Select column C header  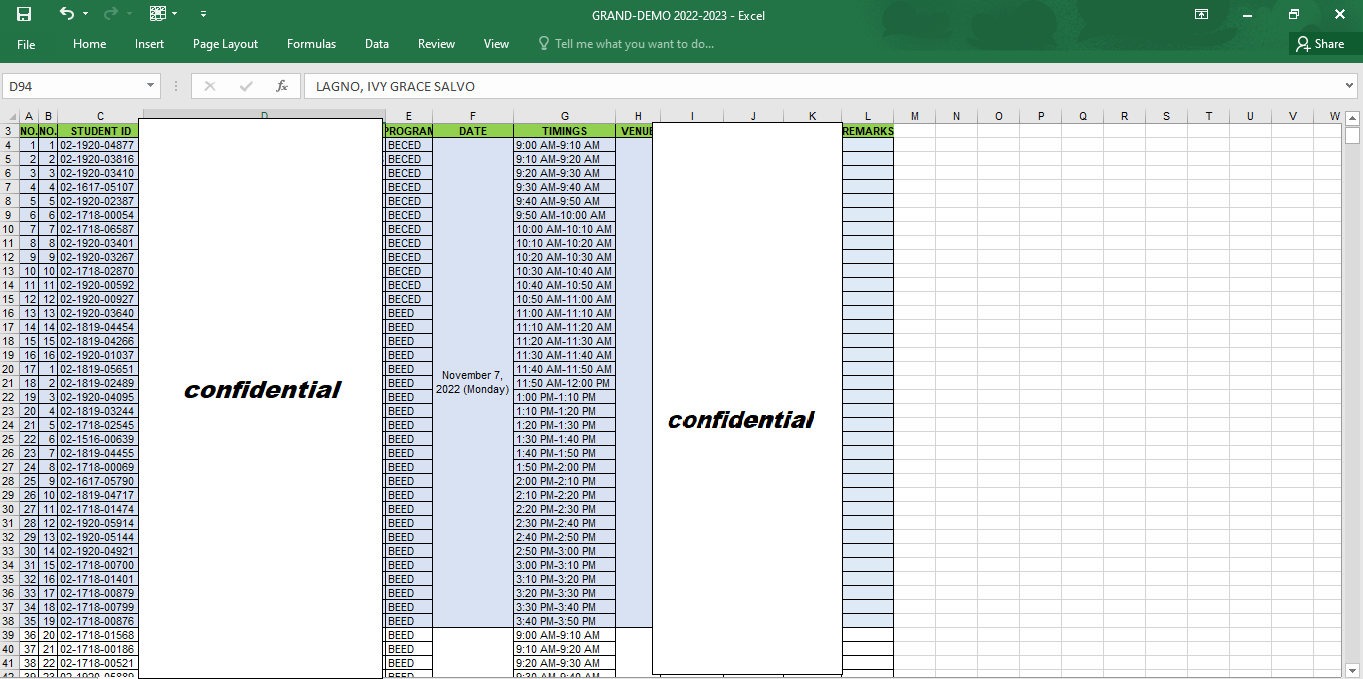click(100, 117)
